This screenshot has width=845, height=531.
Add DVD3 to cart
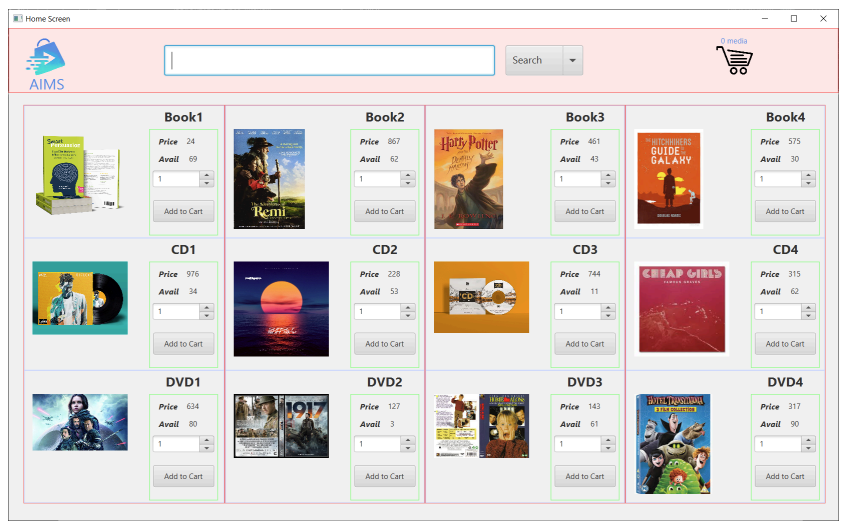[x=585, y=477]
